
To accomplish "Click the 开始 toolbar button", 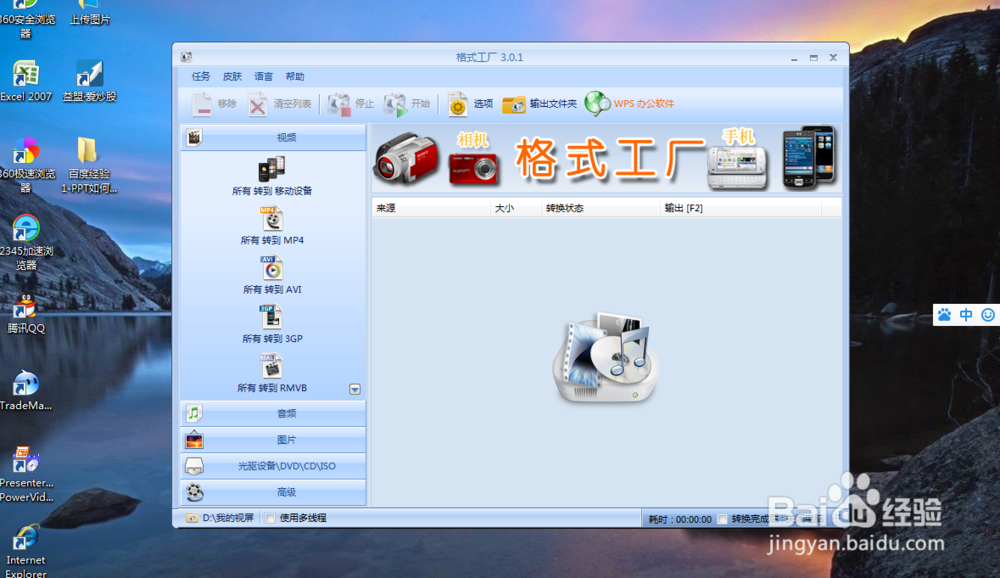I will point(406,104).
